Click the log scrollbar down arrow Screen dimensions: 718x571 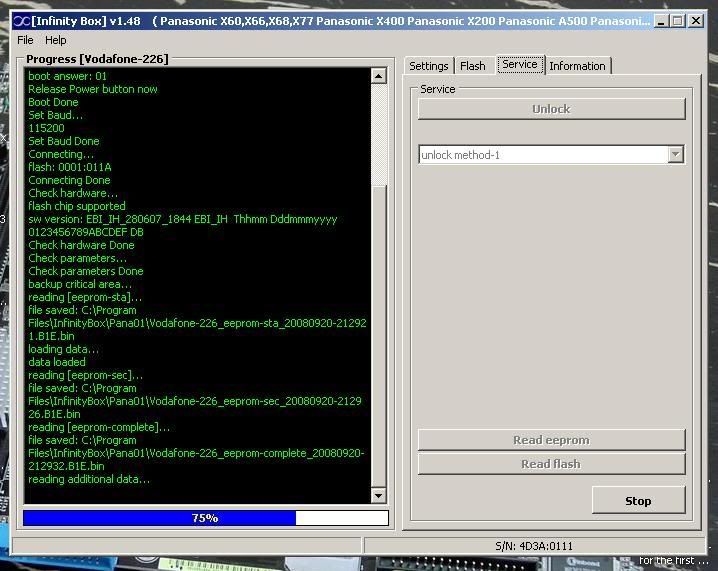coord(378,495)
